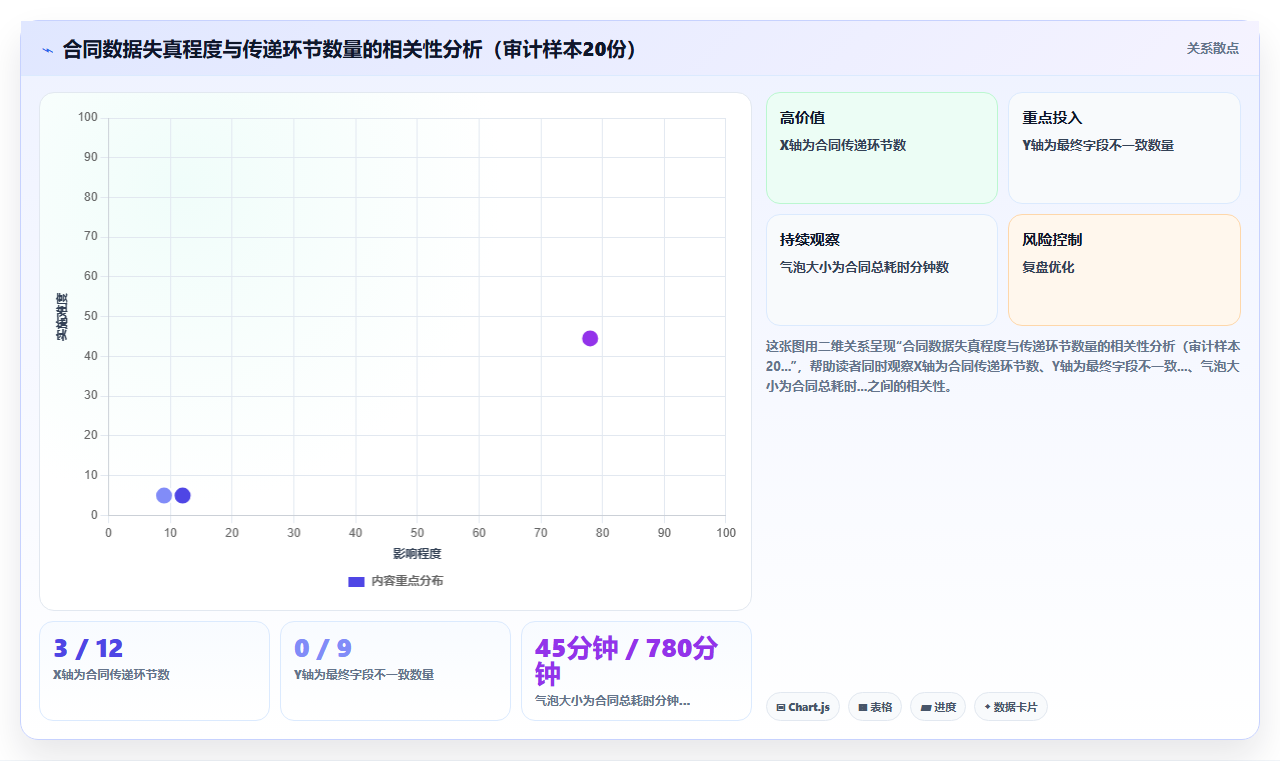Screen dimensions: 1280x761
Task: Click X轴为合同传递环节数 under 3 / 12
Action: pos(111,675)
